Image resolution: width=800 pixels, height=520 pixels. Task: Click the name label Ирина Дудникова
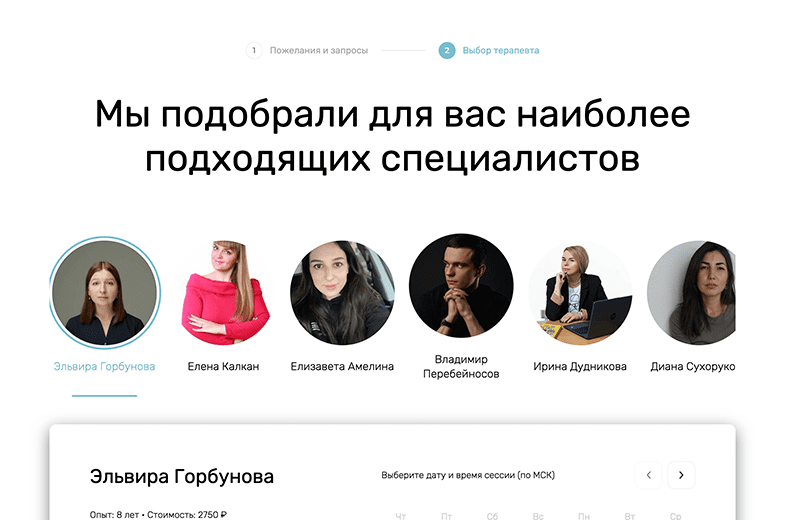click(x=580, y=366)
